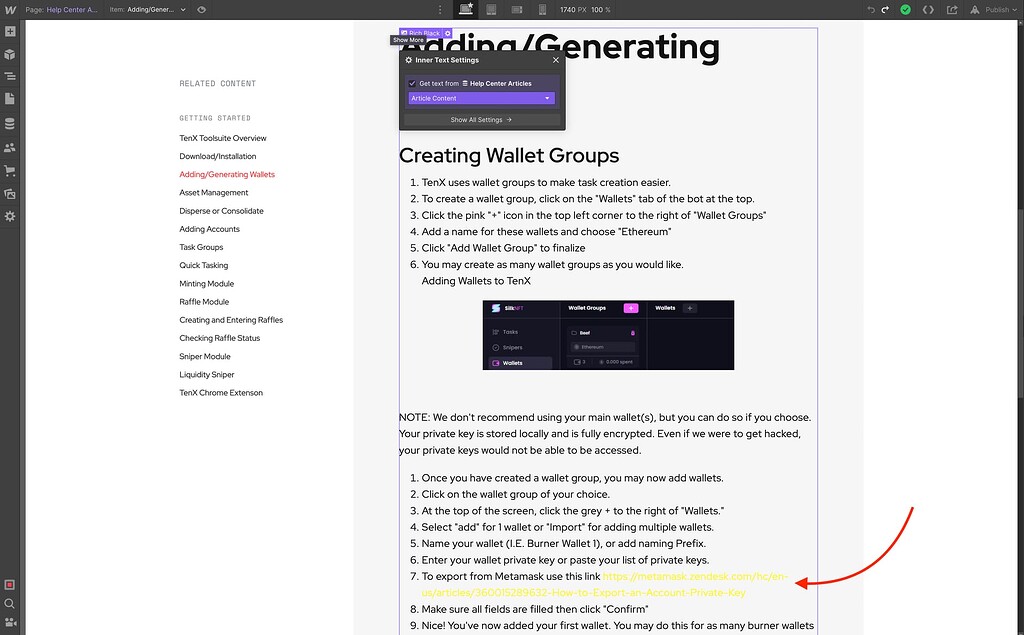Image resolution: width=1024 pixels, height=635 pixels.
Task: Switch to the tablet breakpoint view
Action: (x=491, y=9)
